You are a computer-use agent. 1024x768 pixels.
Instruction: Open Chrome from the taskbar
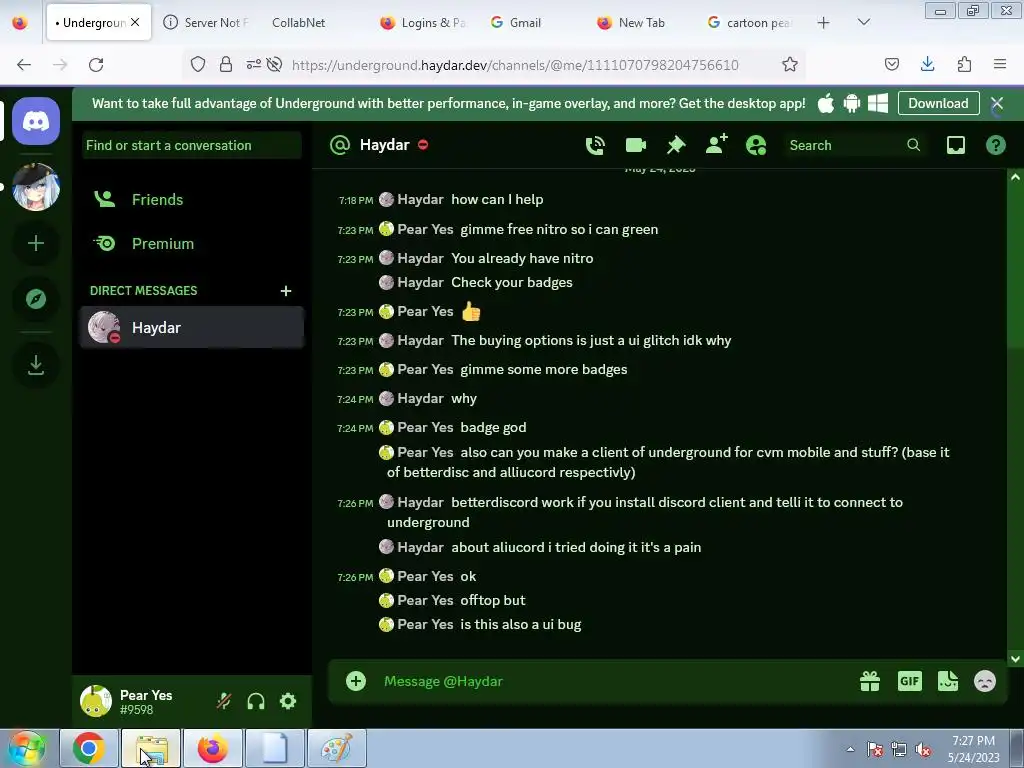(89, 748)
